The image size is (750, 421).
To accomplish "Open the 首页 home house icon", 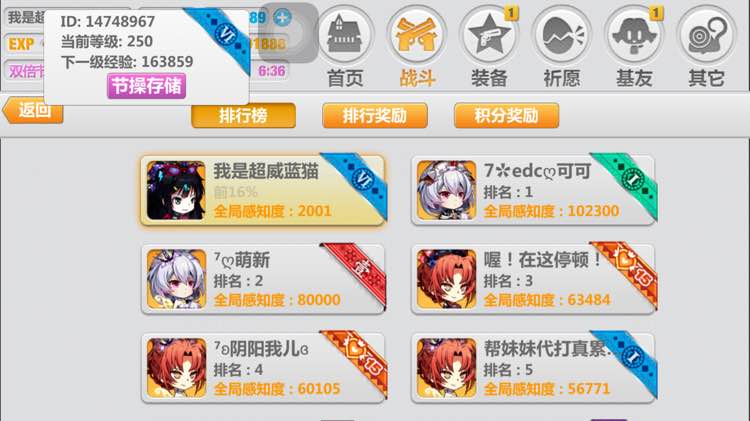I will (344, 35).
